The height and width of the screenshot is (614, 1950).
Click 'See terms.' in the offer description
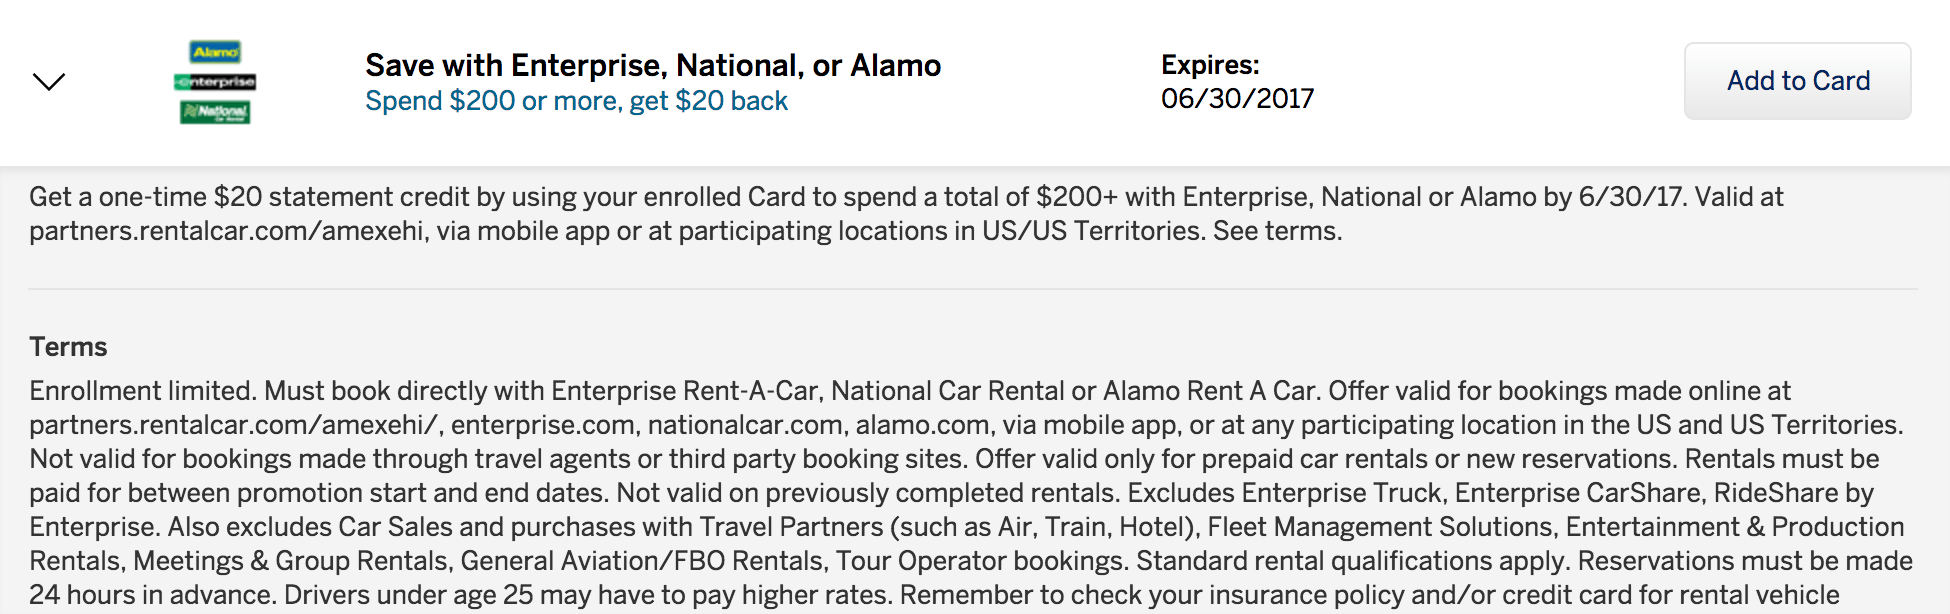pos(1277,231)
